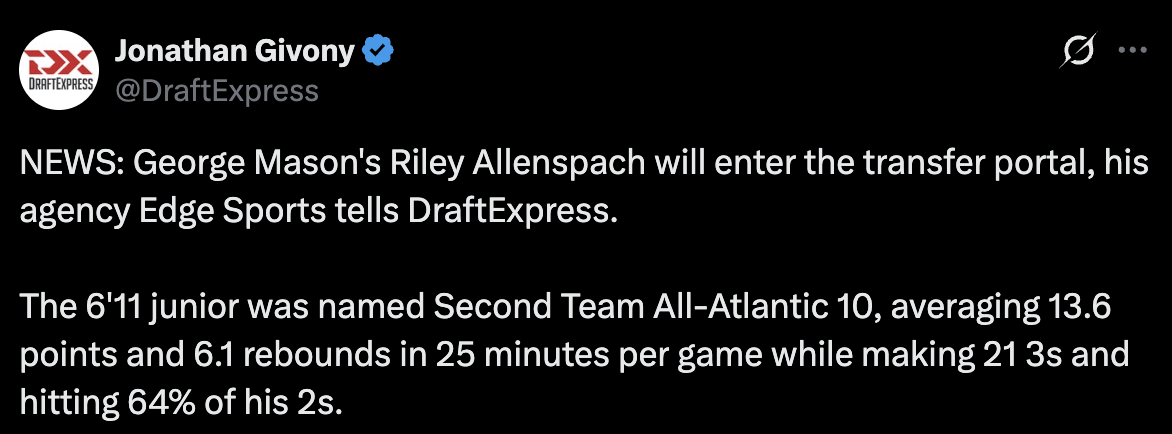Click "of his 2s." at post end
Viewport: 1172px width, 434px height.
point(287,406)
